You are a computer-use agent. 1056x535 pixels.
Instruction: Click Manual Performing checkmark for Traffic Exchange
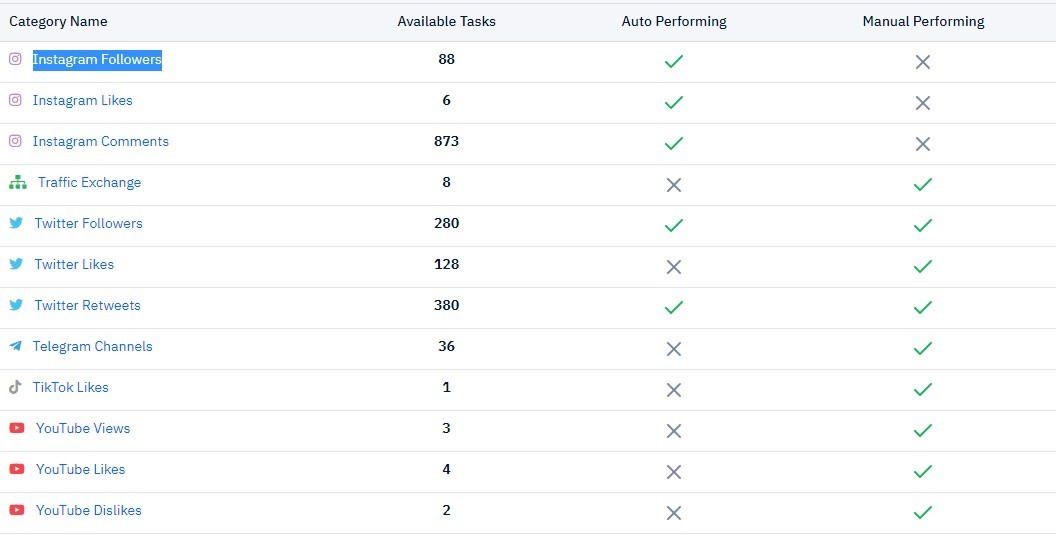point(923,184)
